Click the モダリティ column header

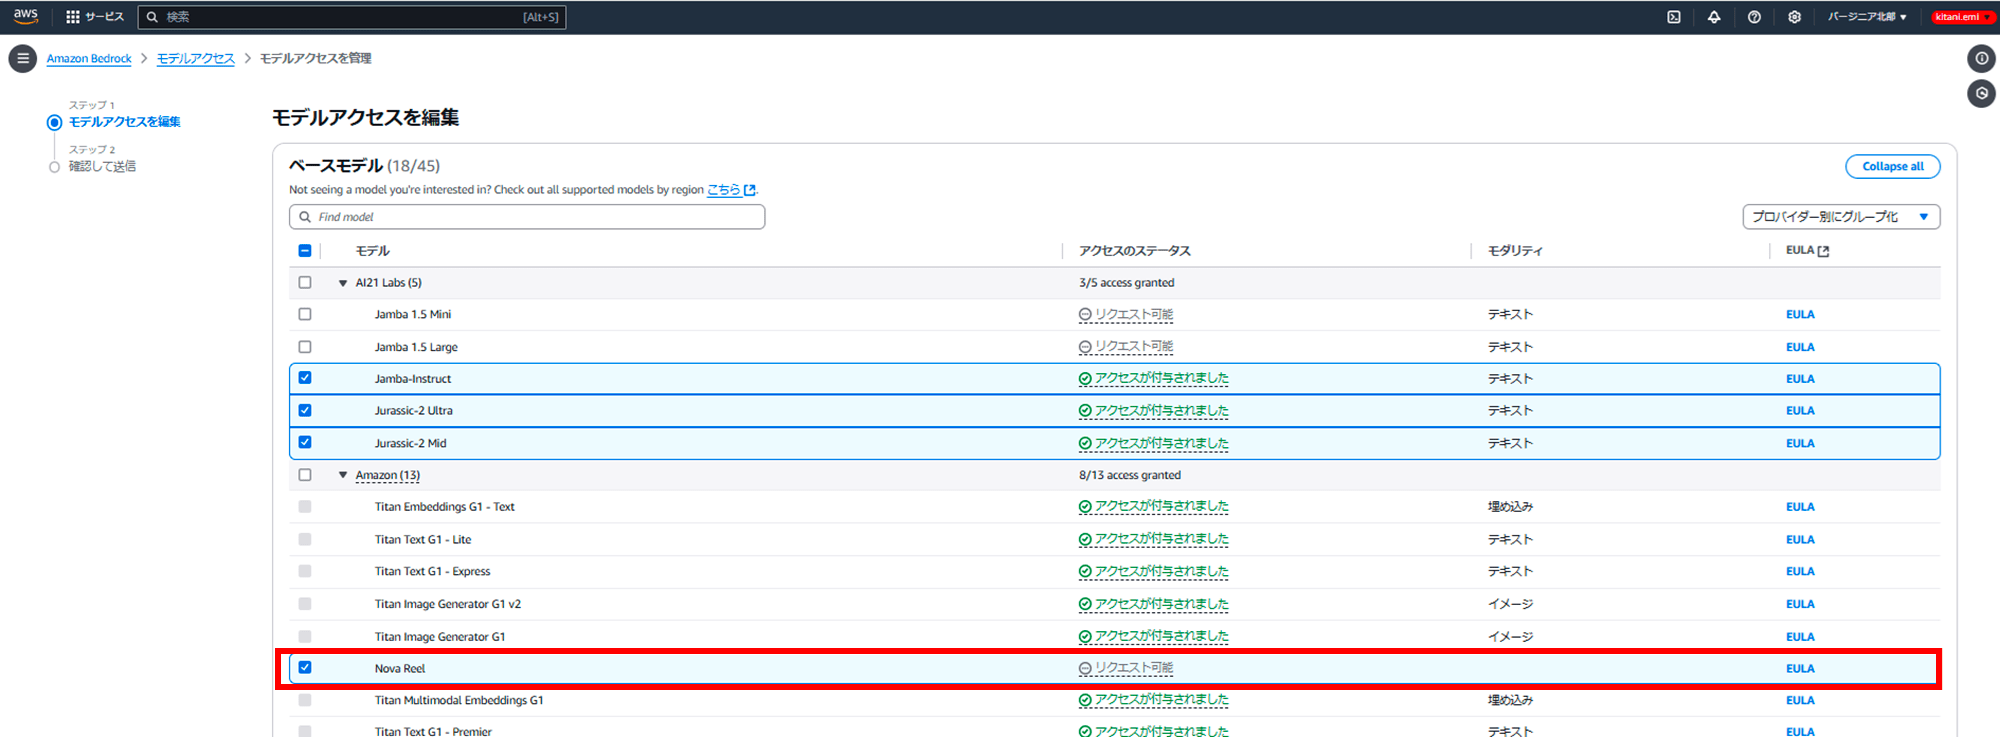click(x=1515, y=251)
